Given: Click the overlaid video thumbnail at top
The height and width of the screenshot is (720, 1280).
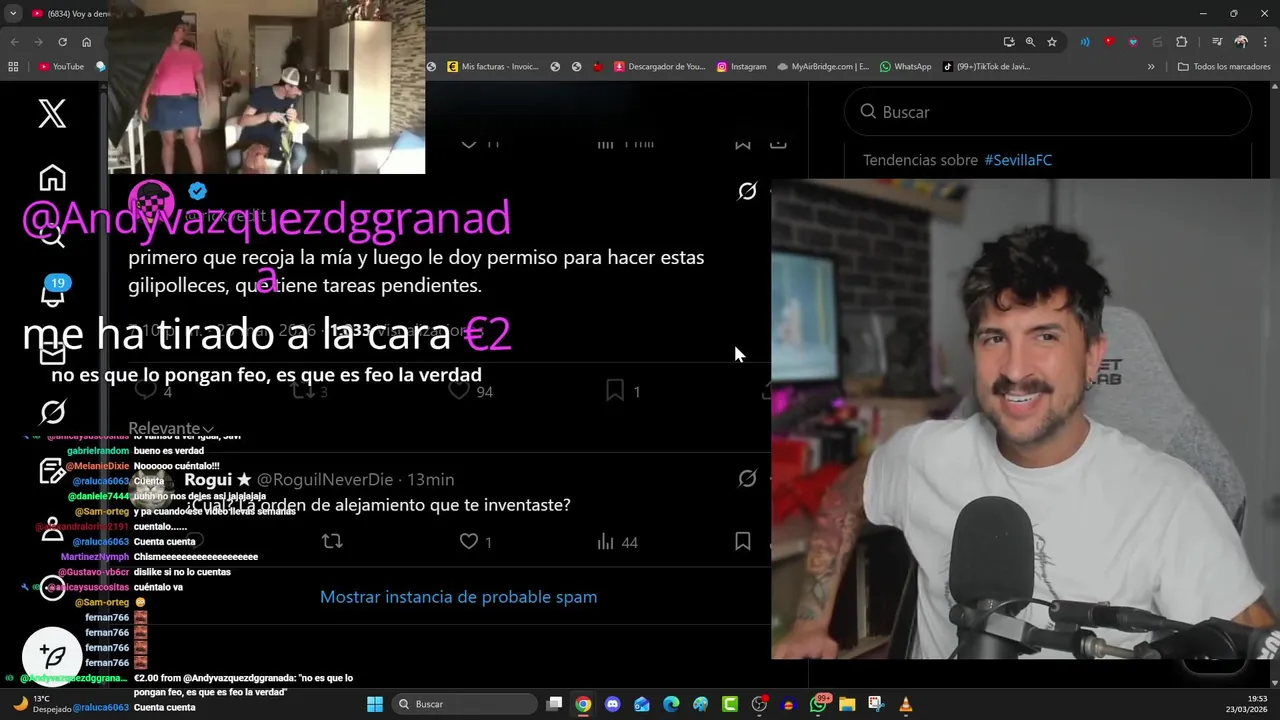Looking at the screenshot, I should click(x=266, y=87).
